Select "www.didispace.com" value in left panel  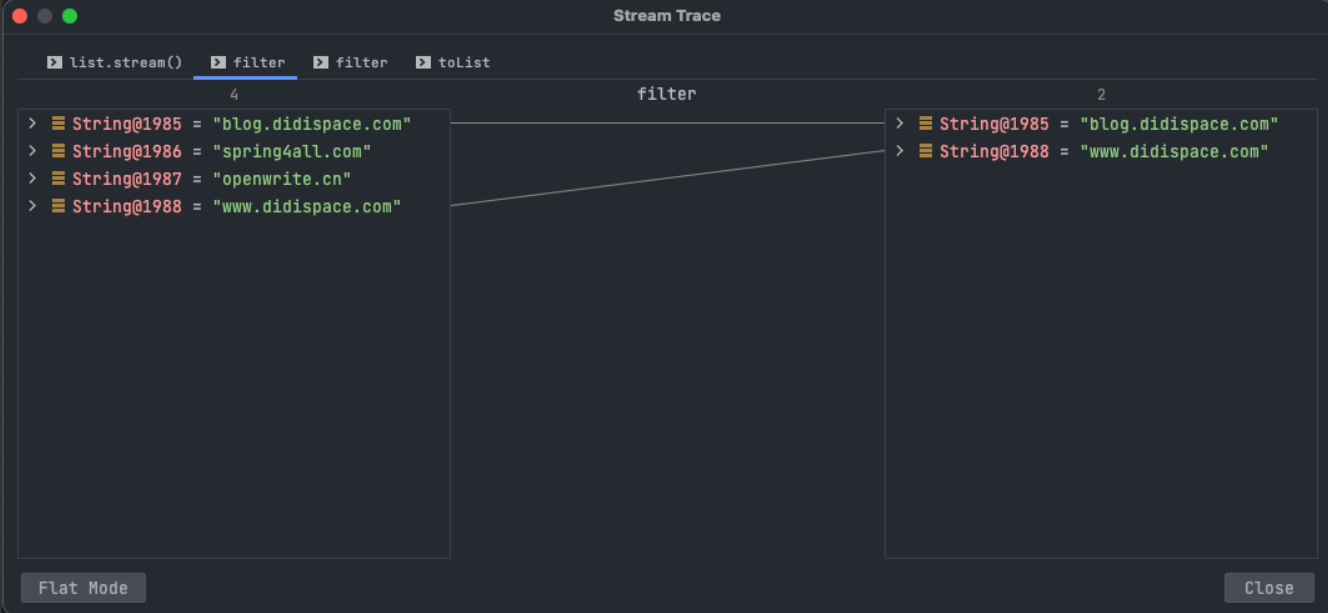coord(306,206)
